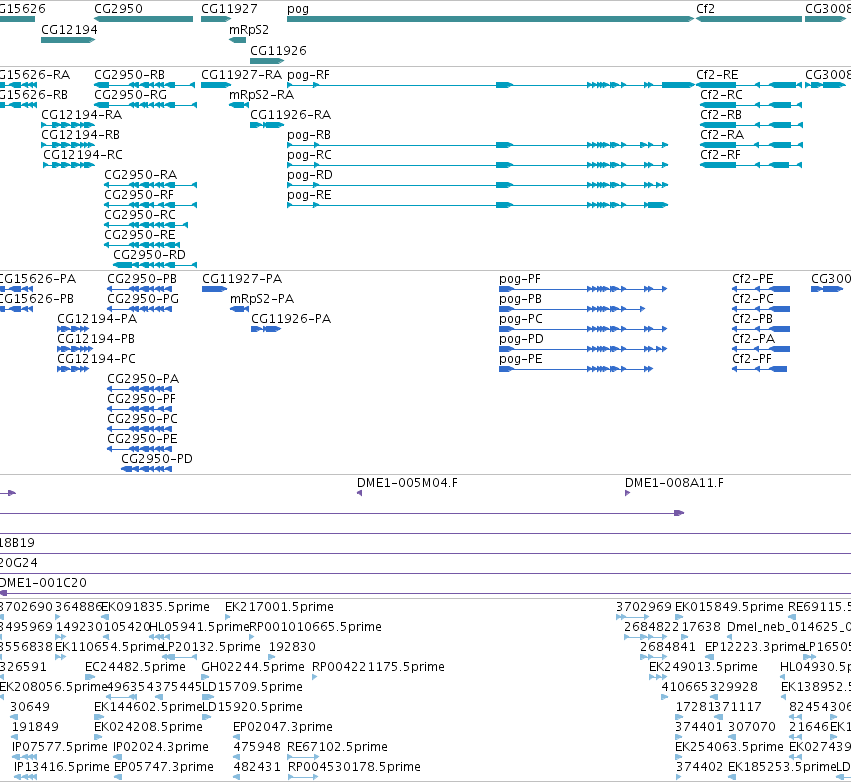Click transcript Cf2-RA
Viewport: 851px width, 782px height.
point(751,145)
